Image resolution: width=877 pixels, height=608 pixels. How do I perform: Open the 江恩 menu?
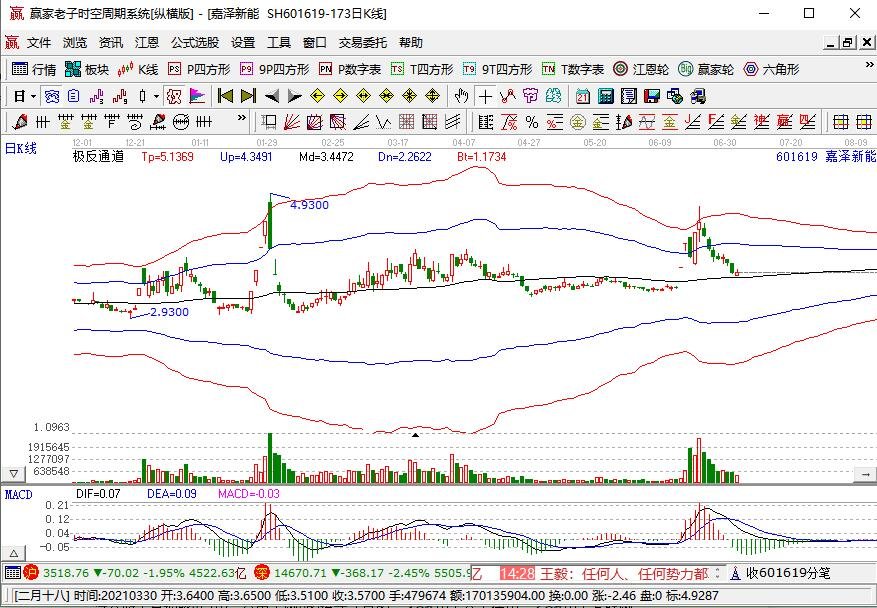coord(147,43)
